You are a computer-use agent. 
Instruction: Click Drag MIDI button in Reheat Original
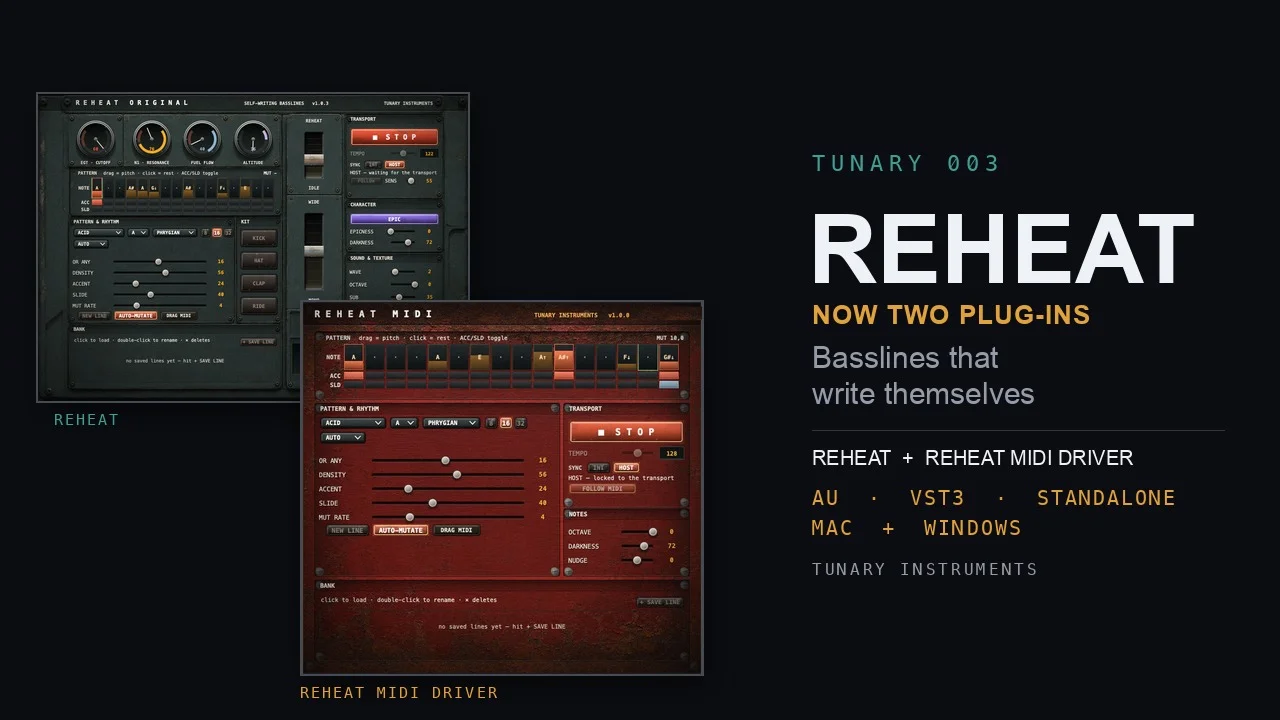[x=179, y=316]
